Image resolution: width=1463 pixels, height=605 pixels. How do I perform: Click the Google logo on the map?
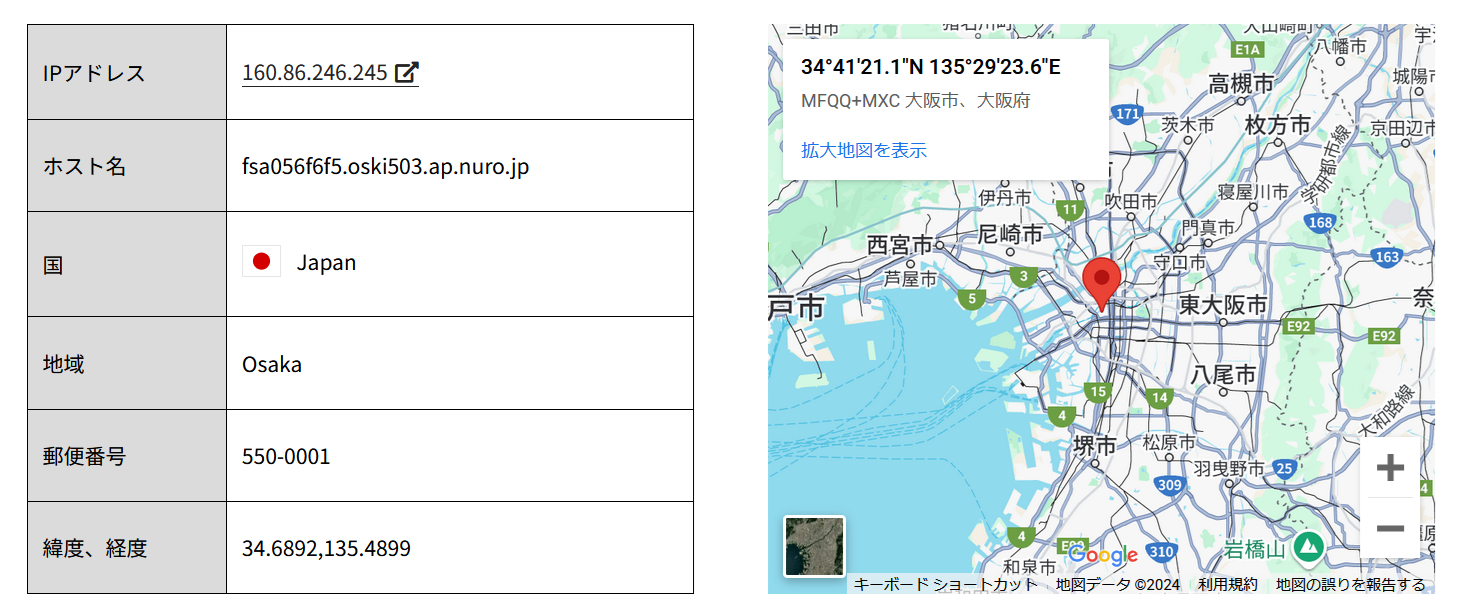click(x=1103, y=555)
